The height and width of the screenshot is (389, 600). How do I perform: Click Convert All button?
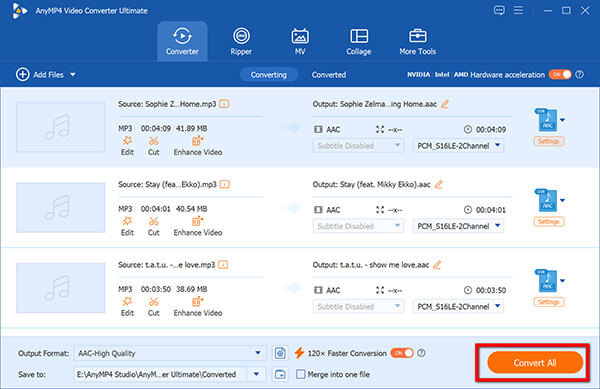tap(535, 363)
